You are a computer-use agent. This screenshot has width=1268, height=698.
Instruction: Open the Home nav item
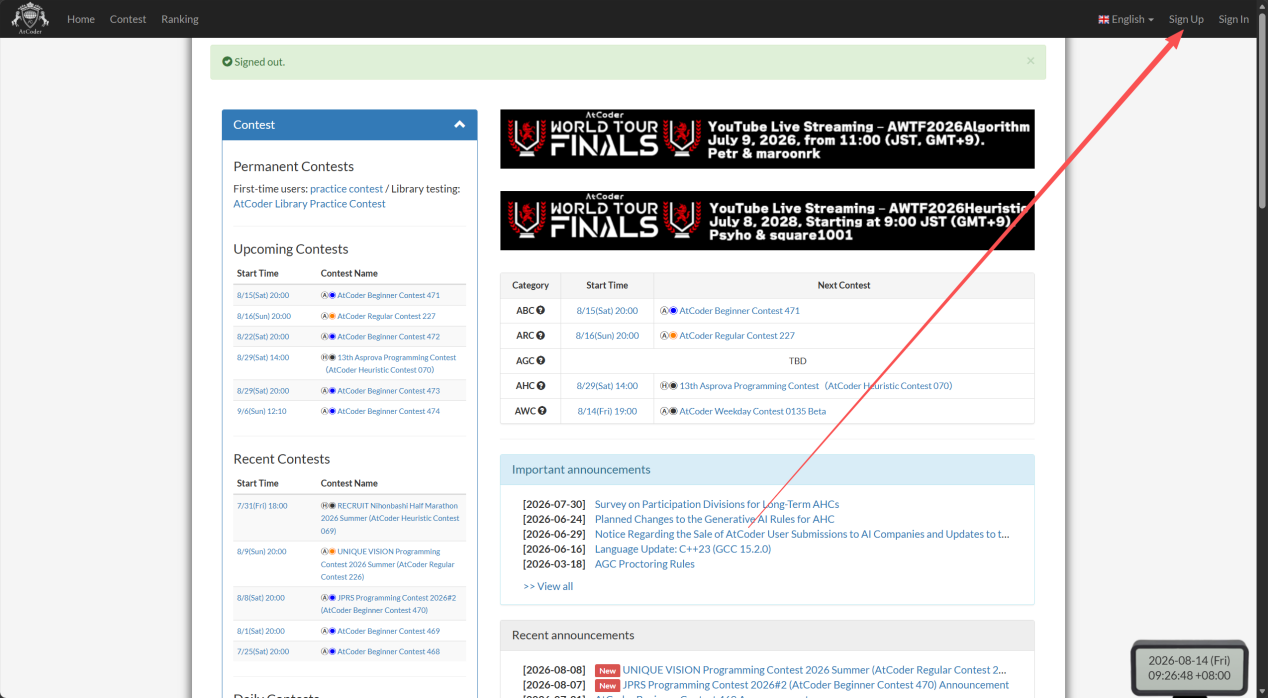(x=81, y=19)
